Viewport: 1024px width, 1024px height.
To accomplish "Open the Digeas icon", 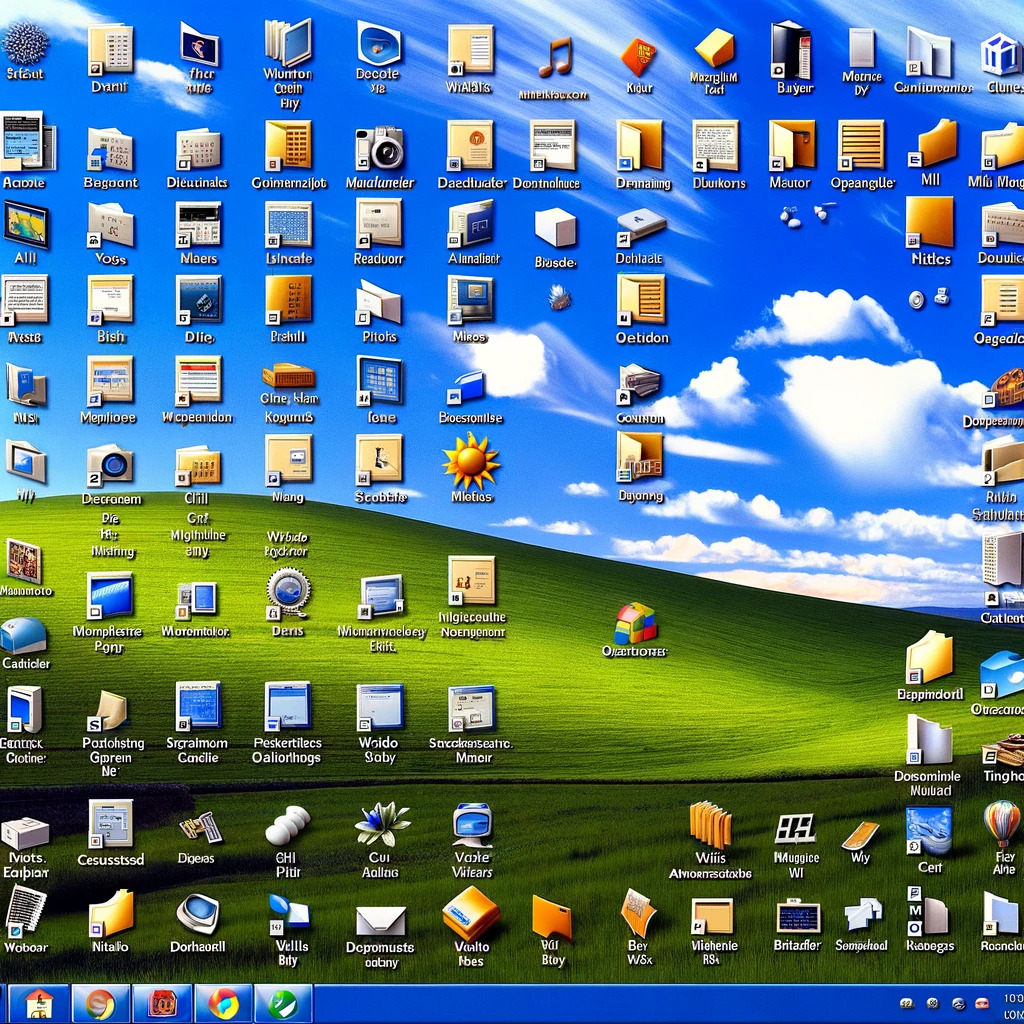I will 200,828.
